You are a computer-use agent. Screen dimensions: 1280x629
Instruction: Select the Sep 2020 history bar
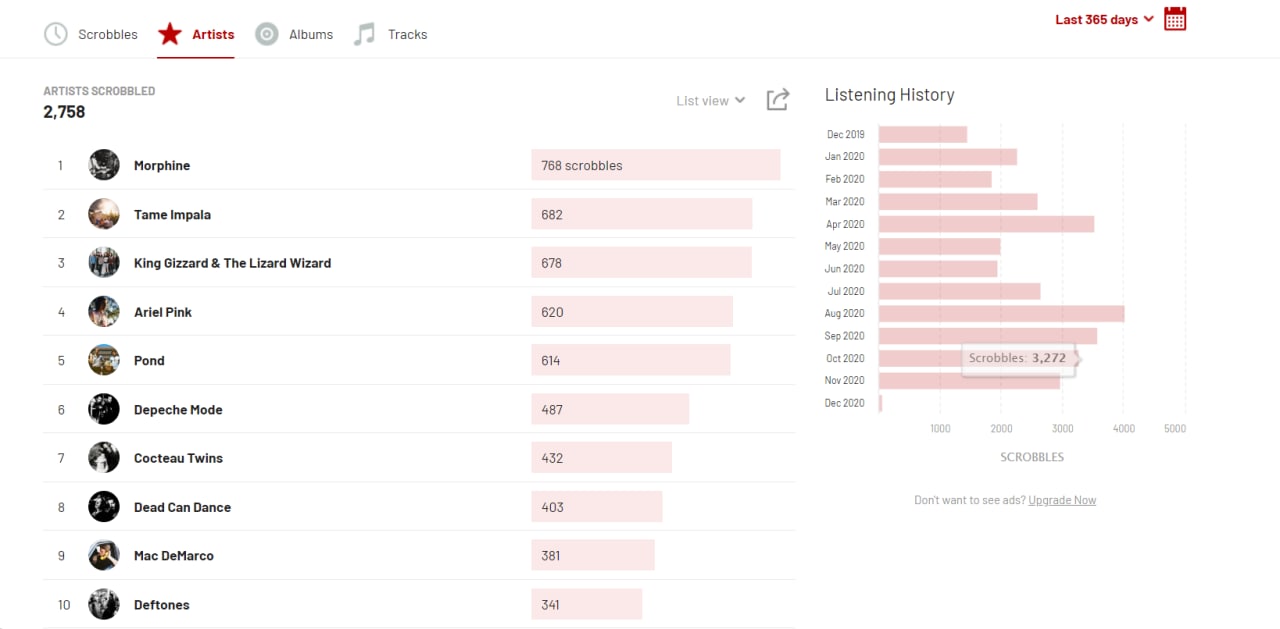click(x=988, y=336)
